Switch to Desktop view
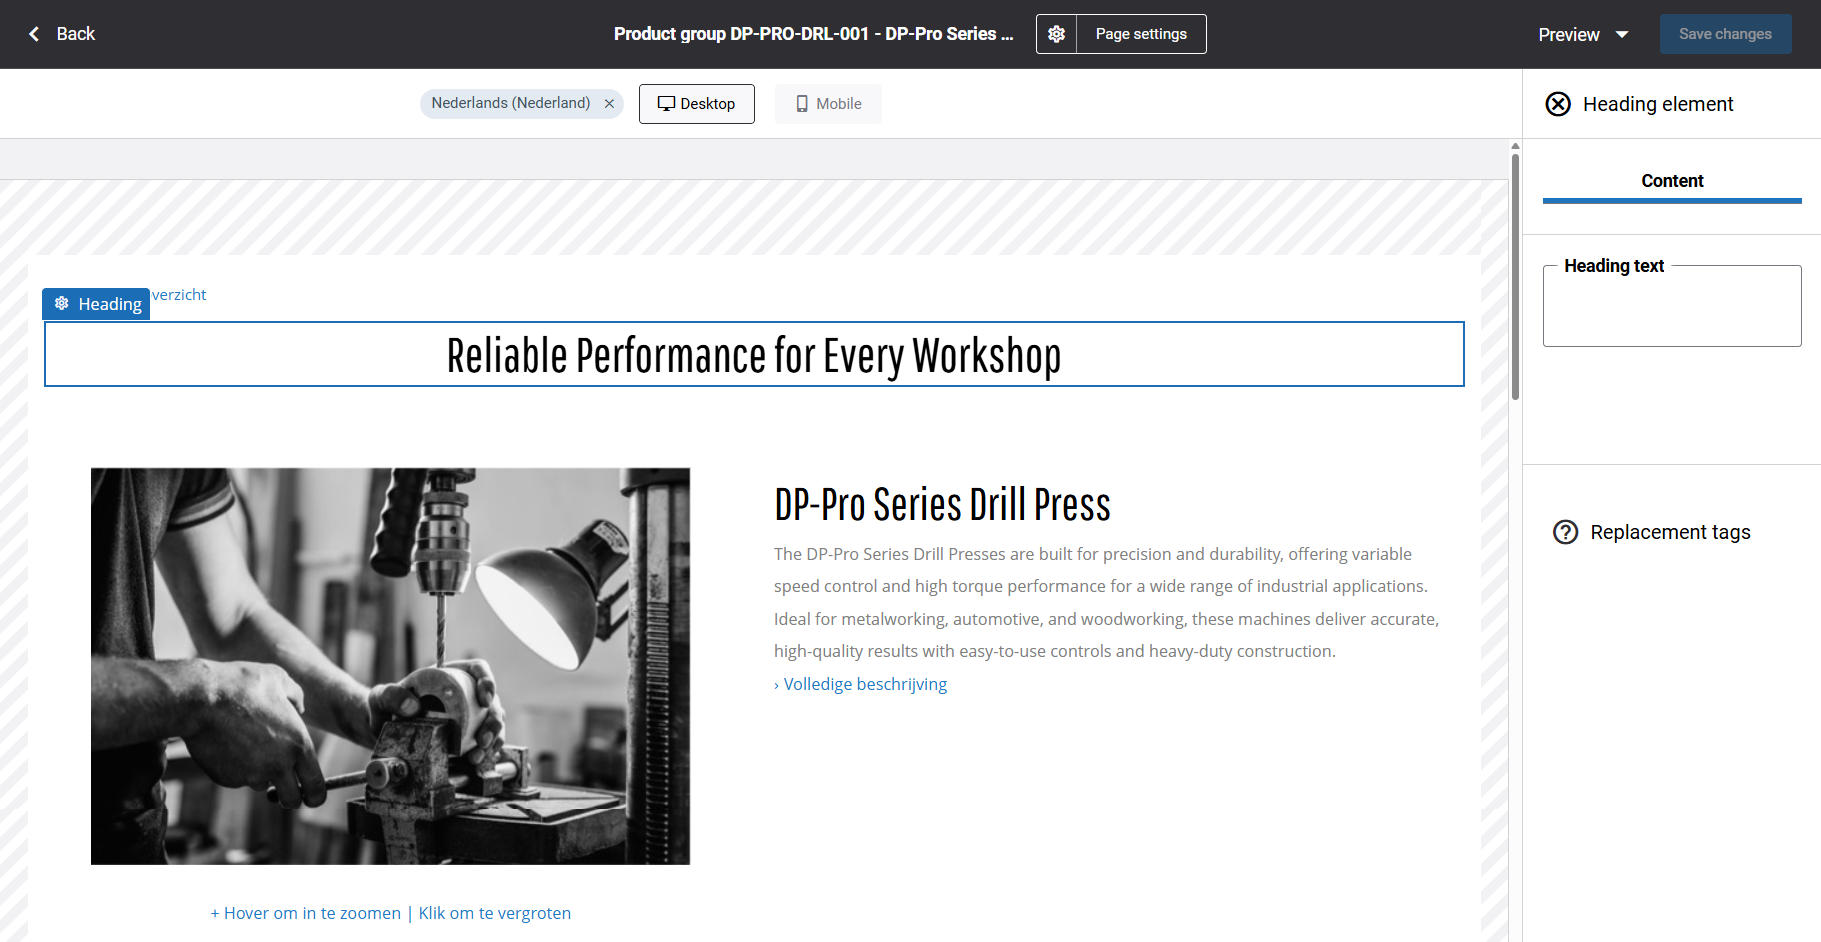 (x=697, y=104)
